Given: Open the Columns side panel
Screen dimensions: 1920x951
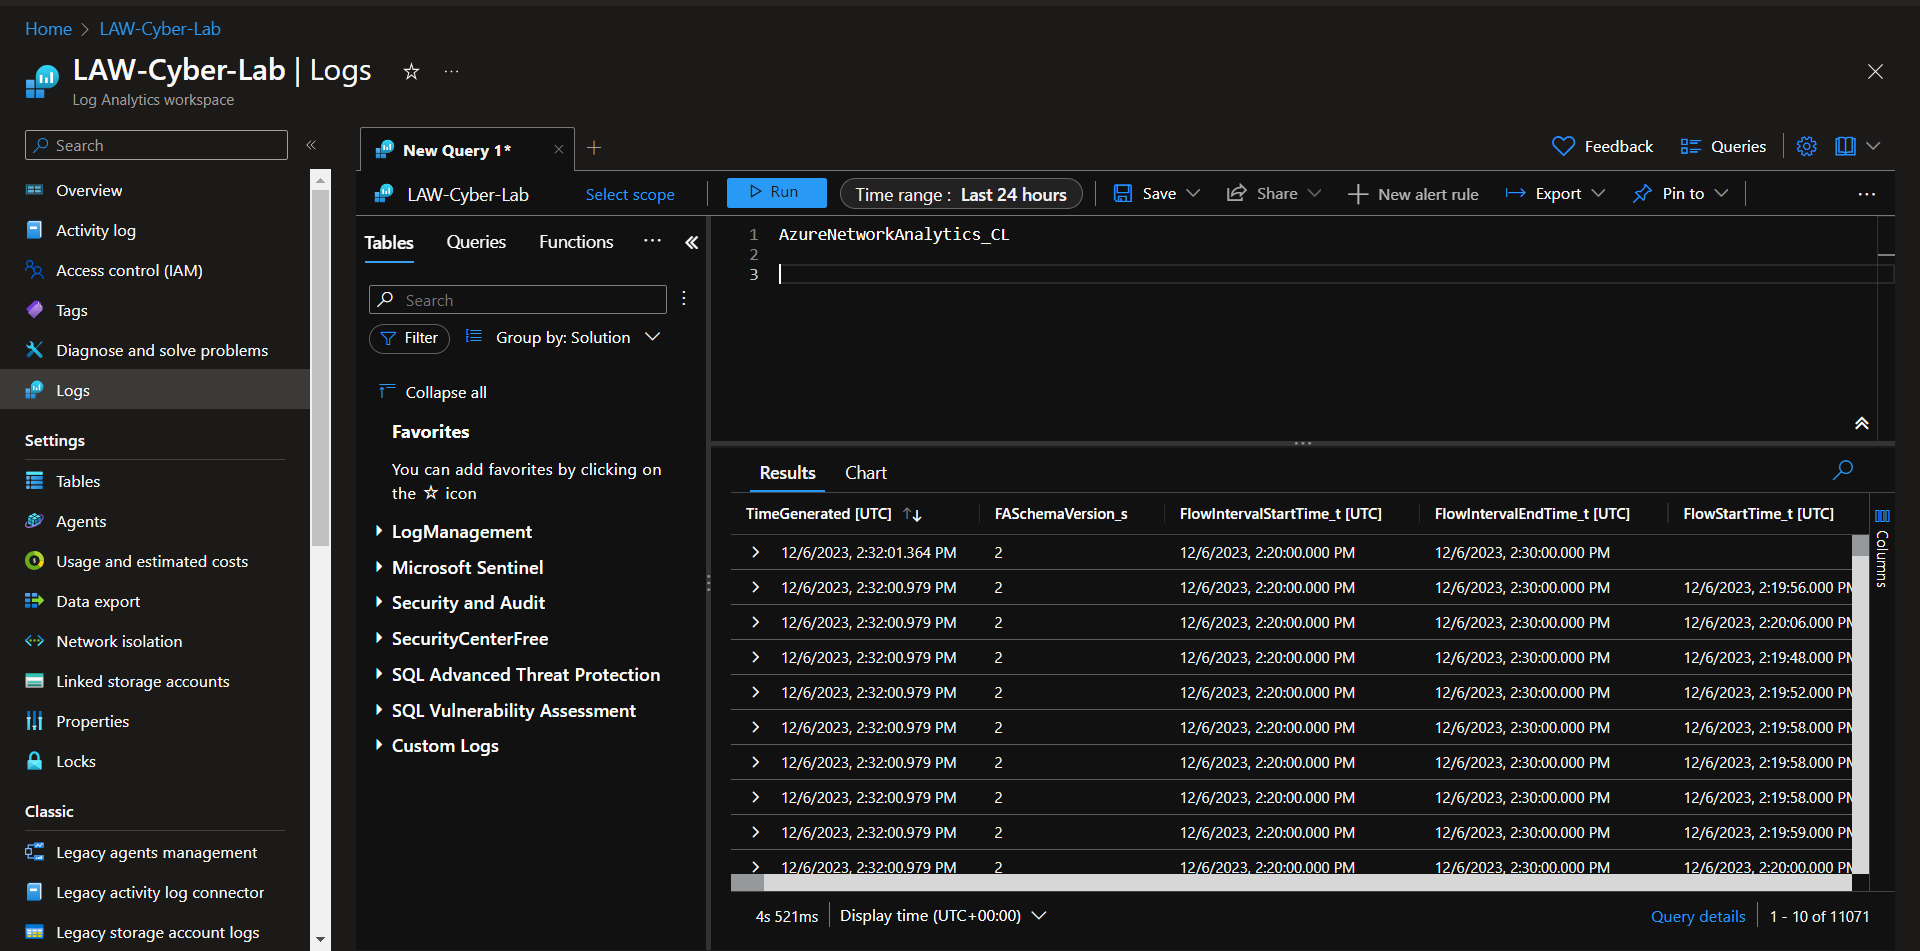Looking at the screenshot, I should (x=1882, y=548).
